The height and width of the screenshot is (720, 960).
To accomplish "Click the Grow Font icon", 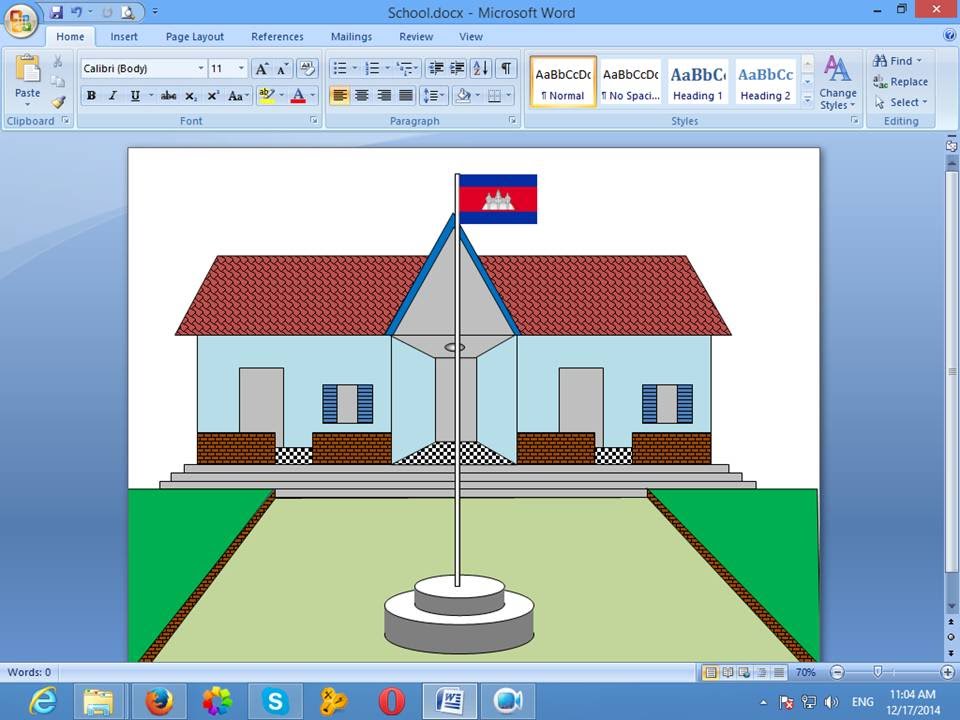I will point(263,68).
